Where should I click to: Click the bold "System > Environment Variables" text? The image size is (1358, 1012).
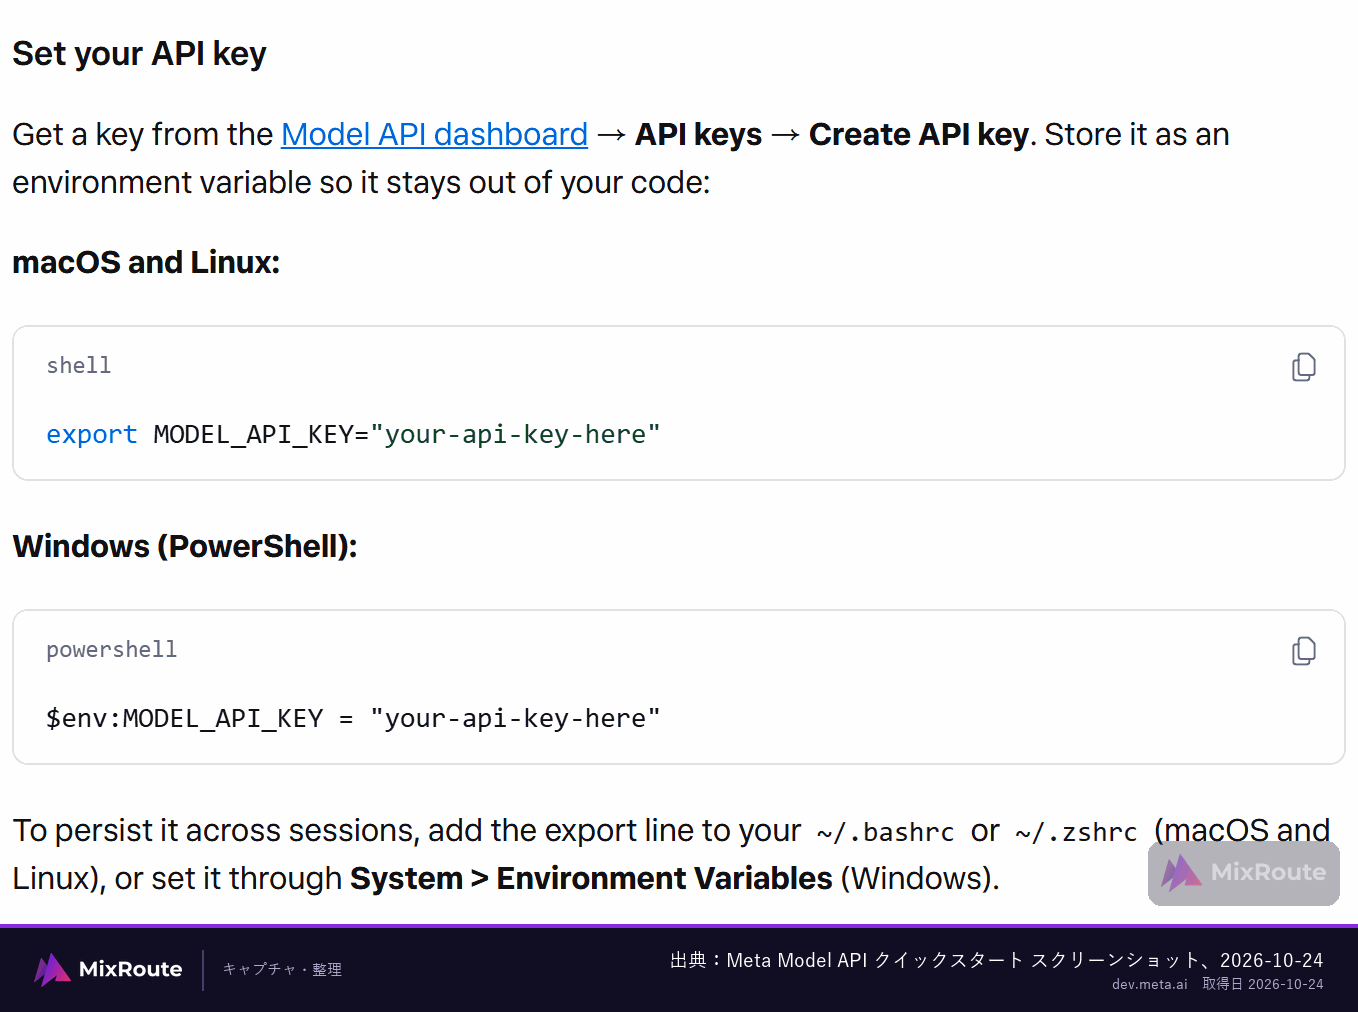tap(591, 878)
